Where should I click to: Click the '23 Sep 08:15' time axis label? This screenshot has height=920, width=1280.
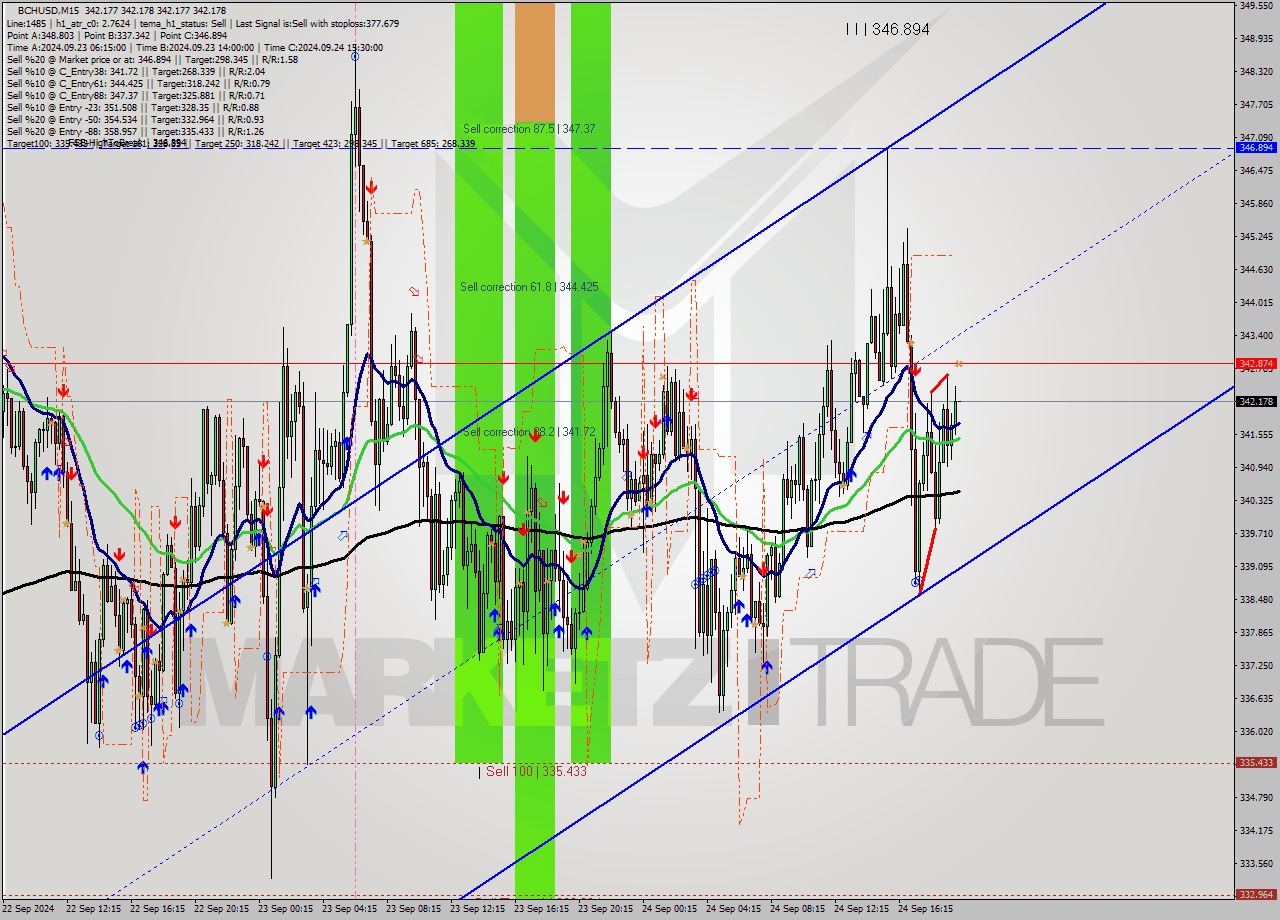point(413,909)
